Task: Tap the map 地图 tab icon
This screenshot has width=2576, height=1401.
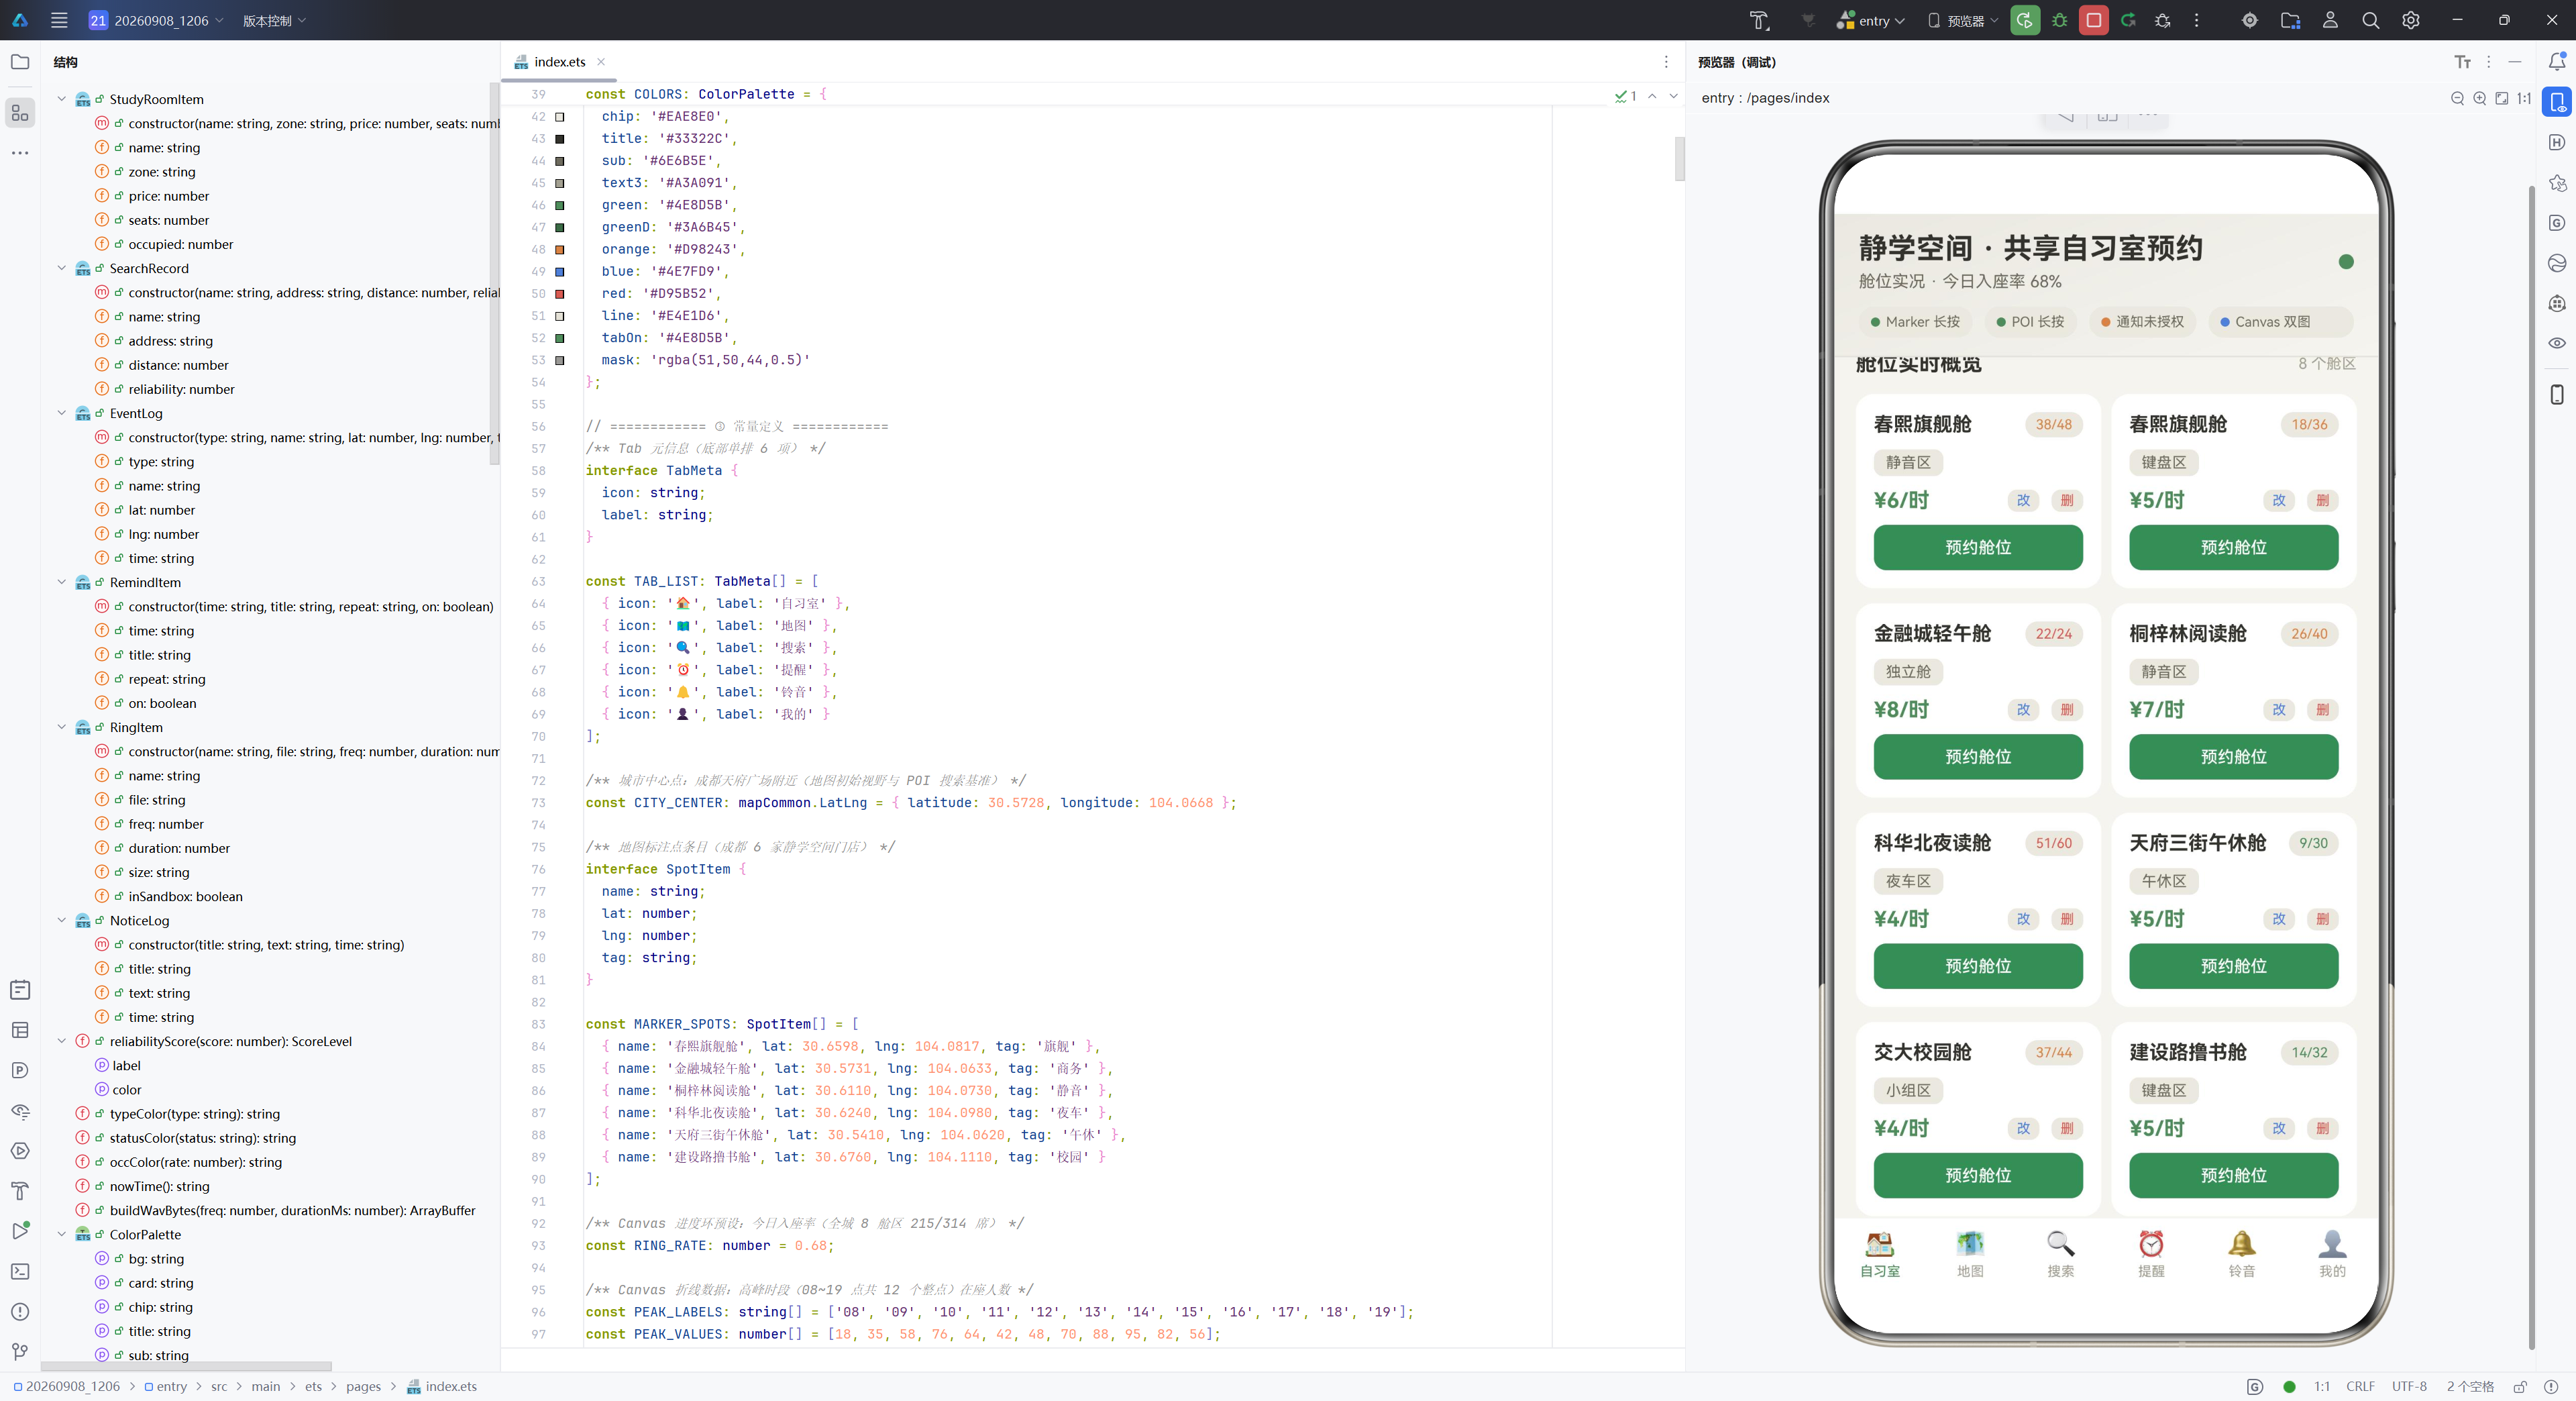Action: 1970,1243
